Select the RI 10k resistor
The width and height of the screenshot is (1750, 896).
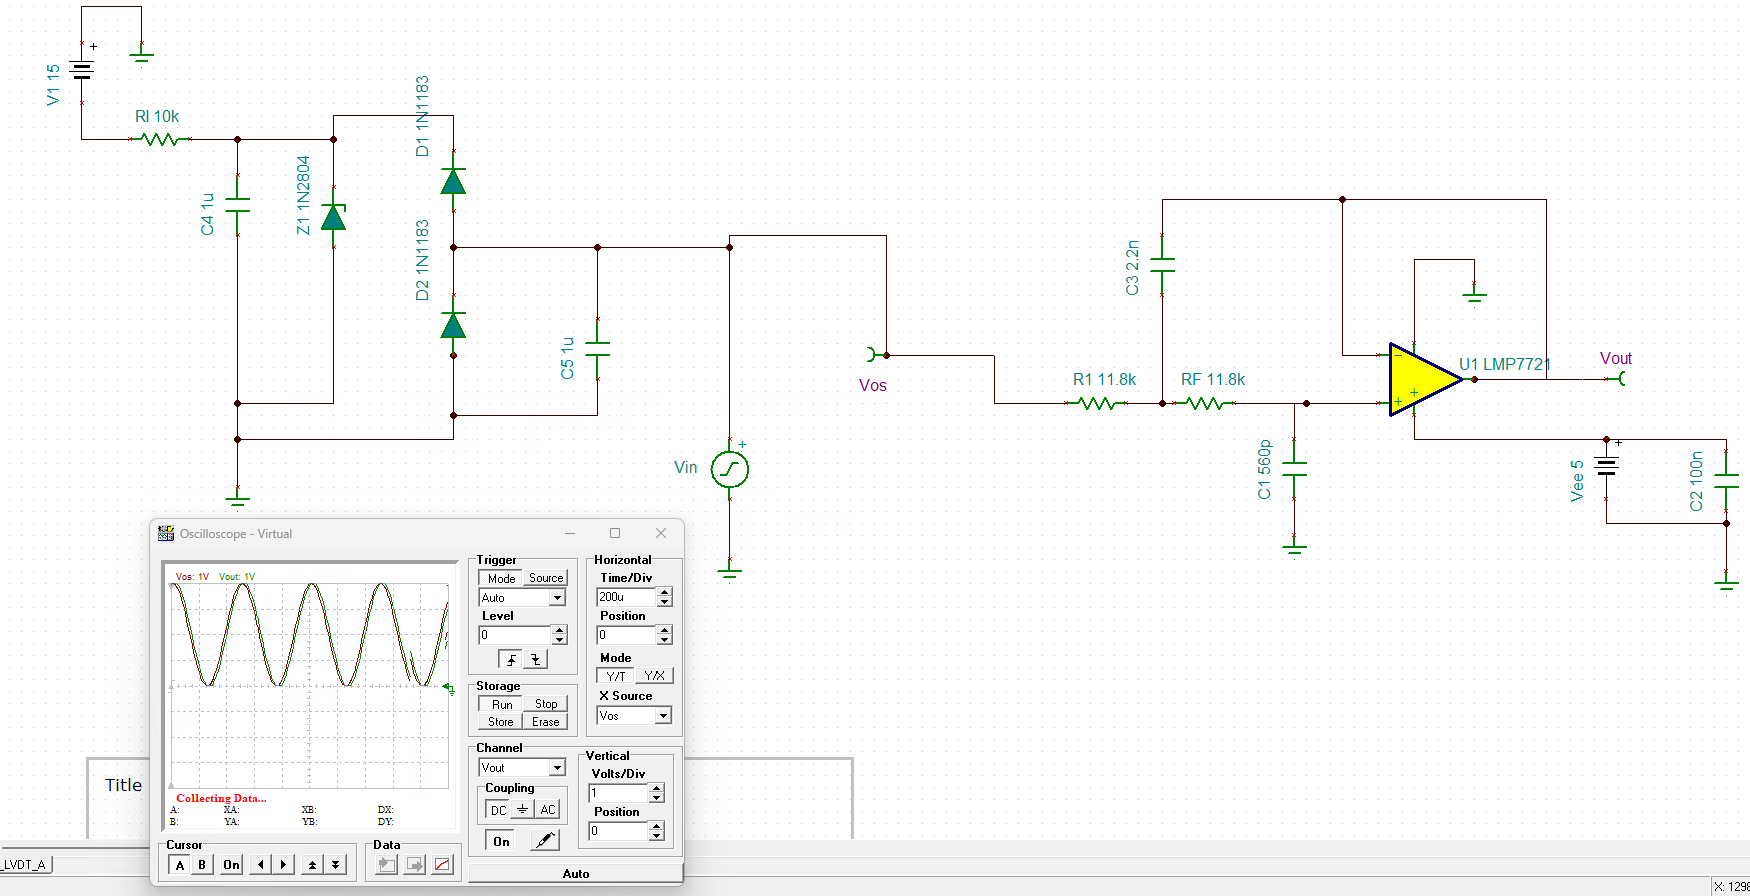click(160, 139)
